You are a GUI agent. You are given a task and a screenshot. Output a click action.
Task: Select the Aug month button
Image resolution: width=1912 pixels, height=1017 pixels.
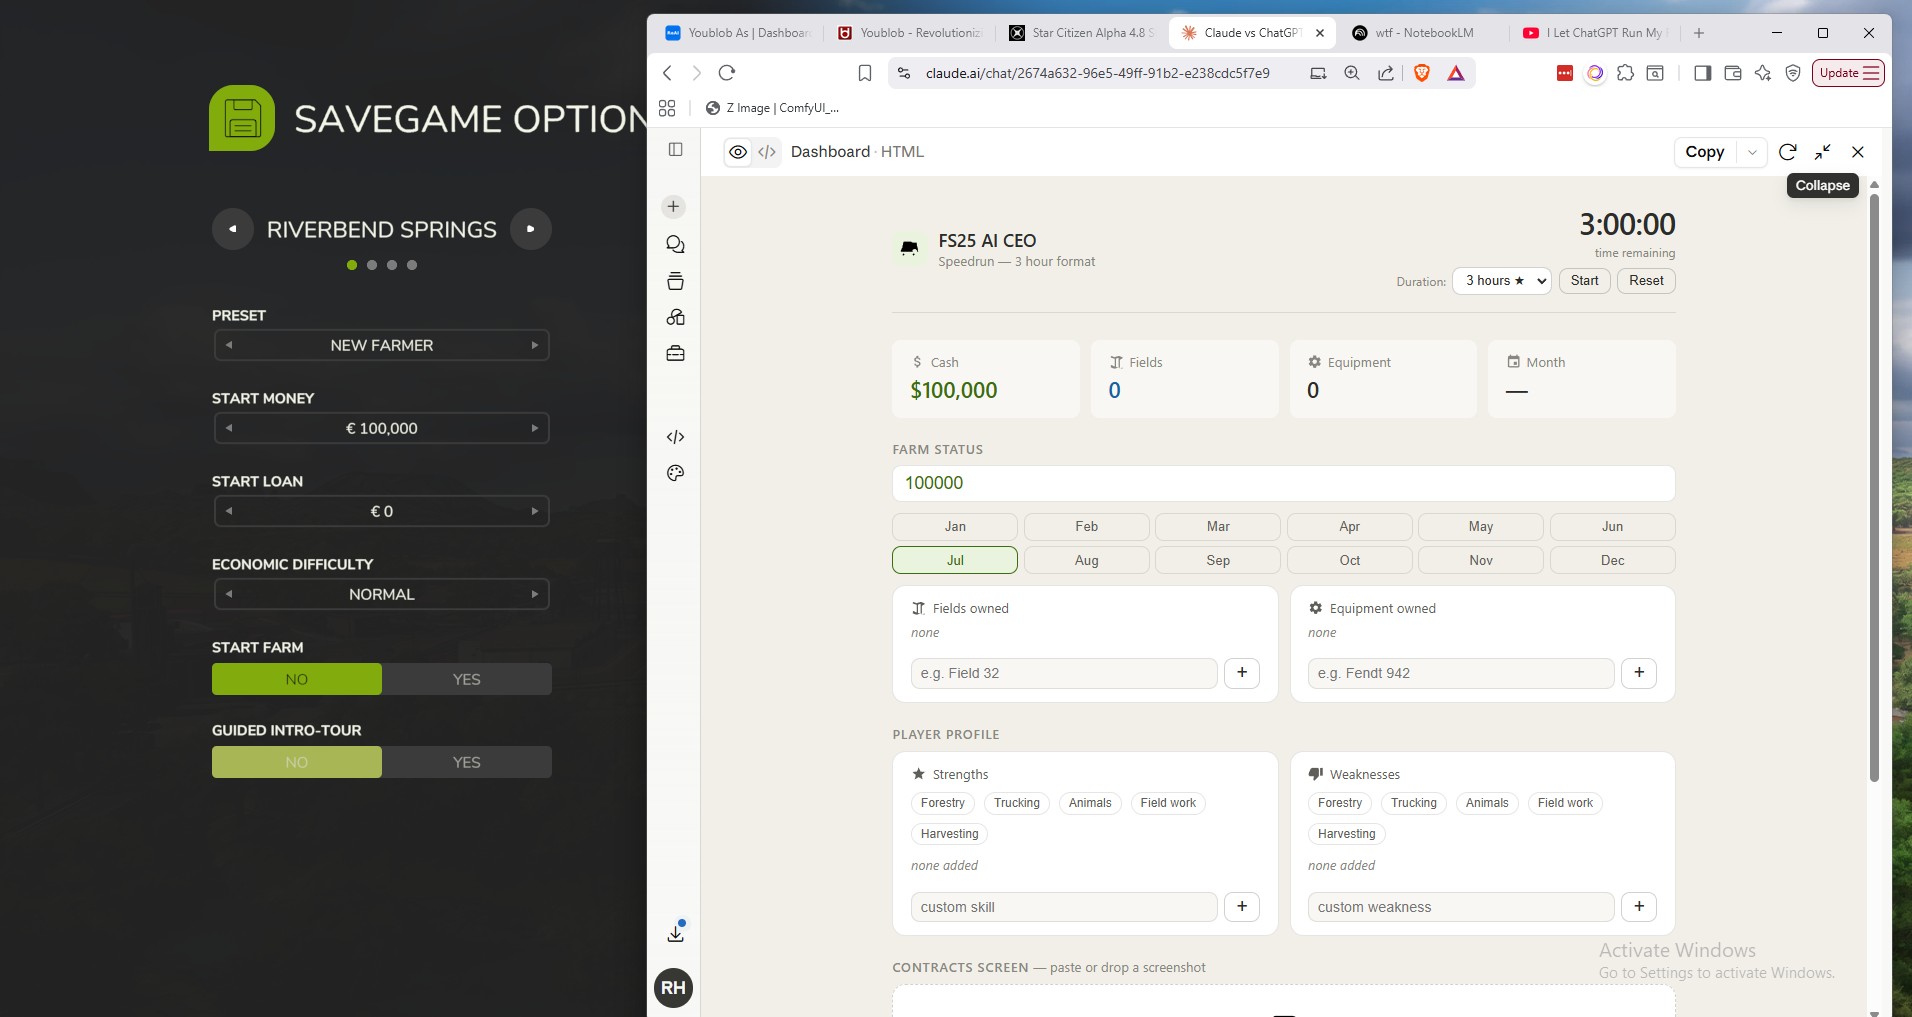click(1086, 560)
